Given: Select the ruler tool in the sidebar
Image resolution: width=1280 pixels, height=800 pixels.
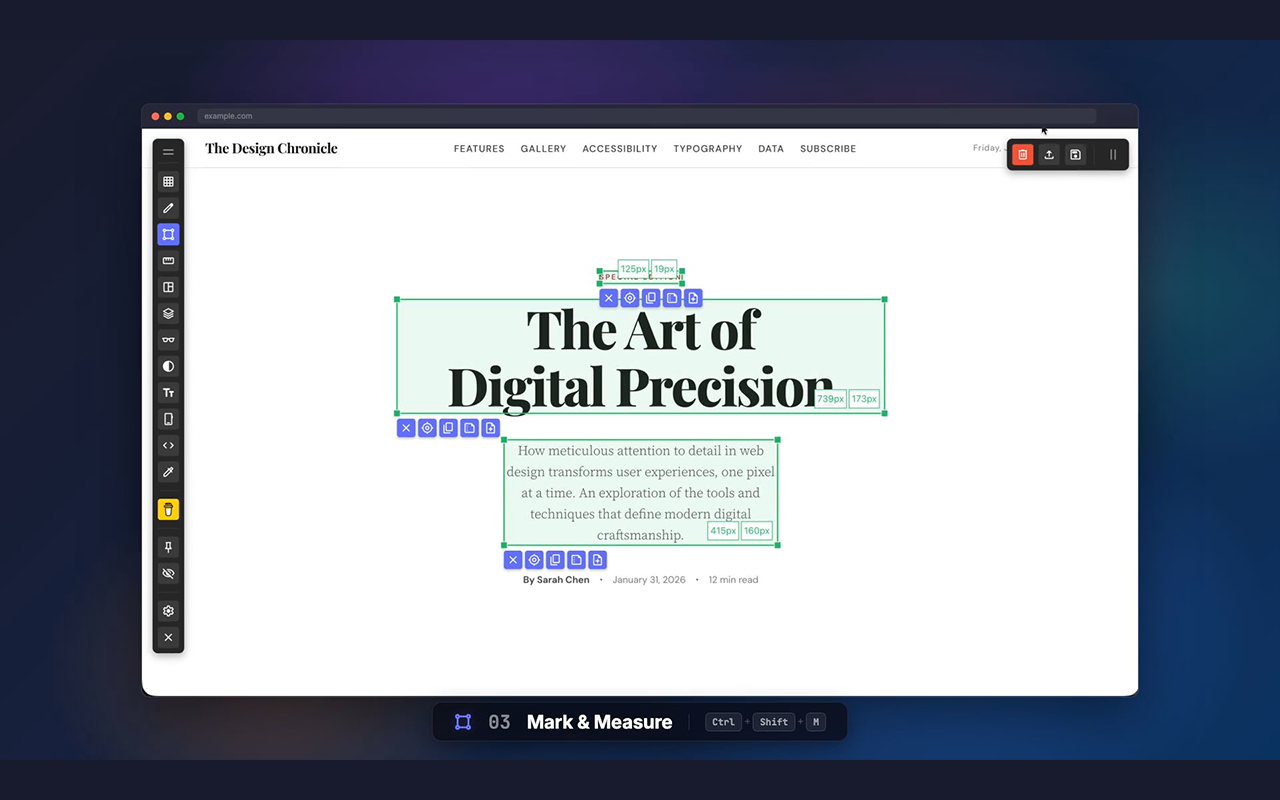Looking at the screenshot, I should coord(168,261).
